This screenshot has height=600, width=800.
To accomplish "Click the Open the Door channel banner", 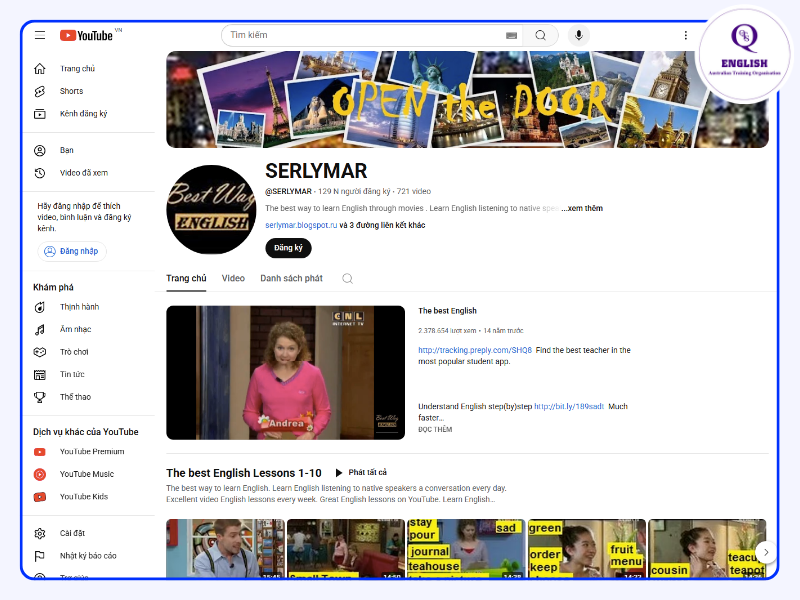I will pos(467,99).
